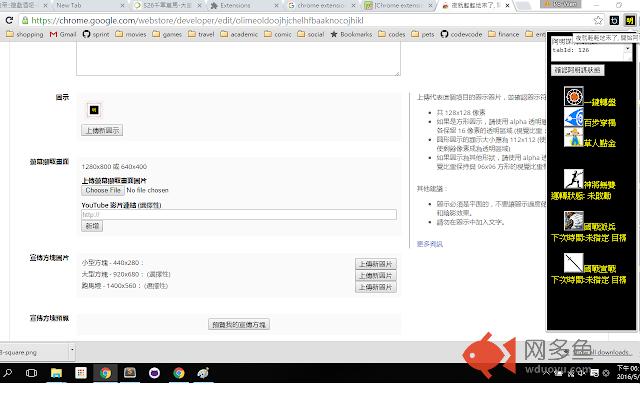Upload image for small tile 440x280
640x400 pixels.
pyautogui.click(x=376, y=264)
